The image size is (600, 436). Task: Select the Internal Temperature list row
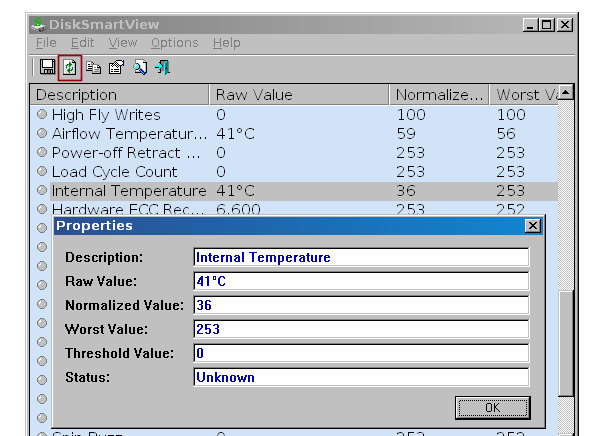(294, 191)
